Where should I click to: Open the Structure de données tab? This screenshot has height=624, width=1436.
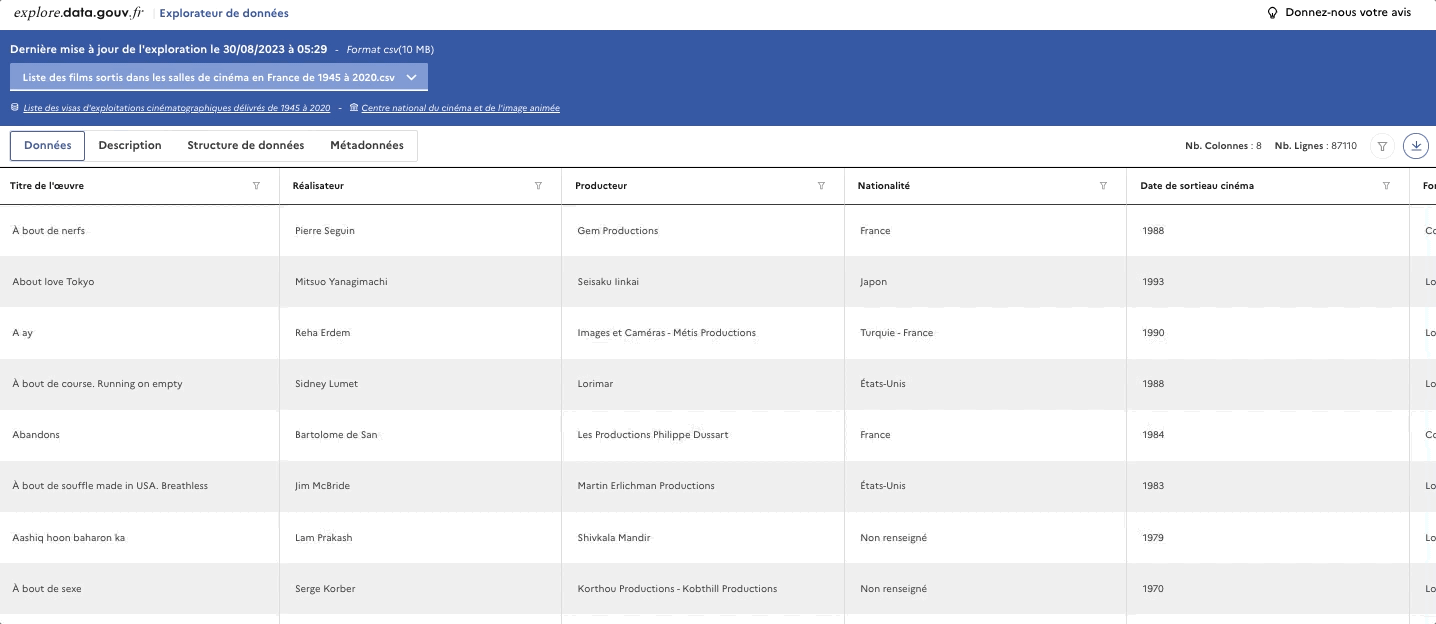245,146
